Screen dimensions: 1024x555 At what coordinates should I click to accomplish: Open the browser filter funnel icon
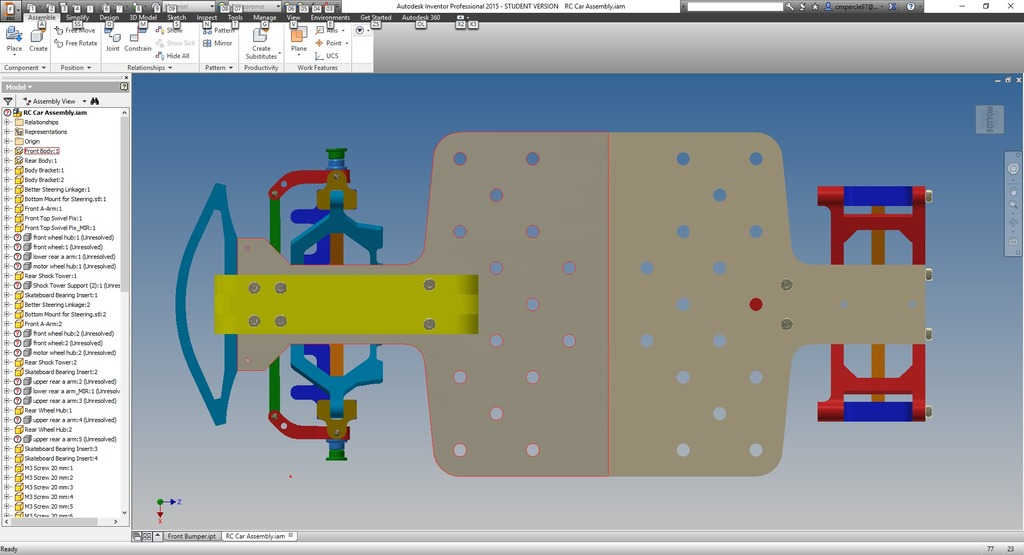pos(8,101)
